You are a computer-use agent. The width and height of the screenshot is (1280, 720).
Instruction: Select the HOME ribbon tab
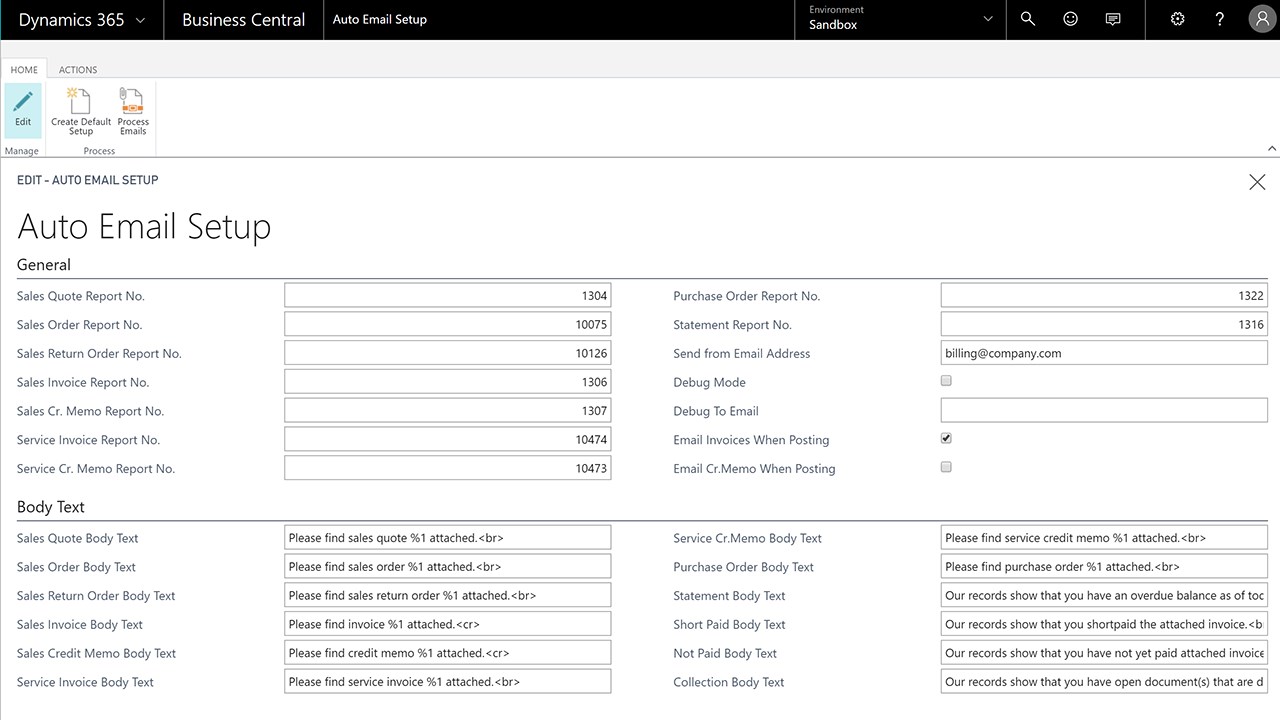tap(24, 70)
